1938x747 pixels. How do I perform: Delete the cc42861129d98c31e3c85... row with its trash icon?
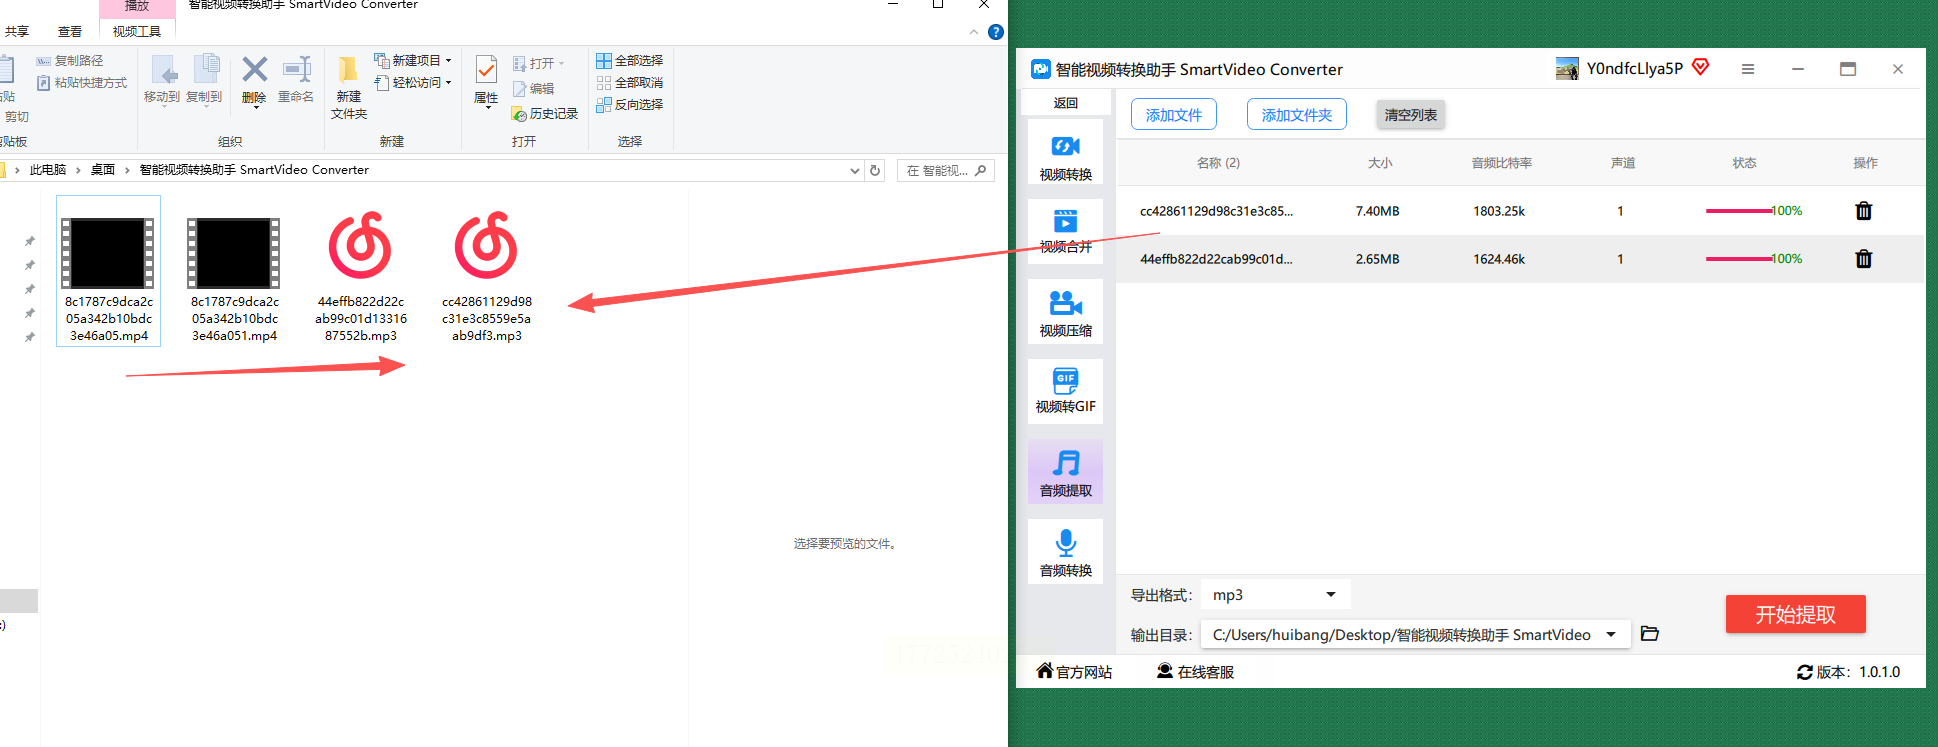[1864, 211]
